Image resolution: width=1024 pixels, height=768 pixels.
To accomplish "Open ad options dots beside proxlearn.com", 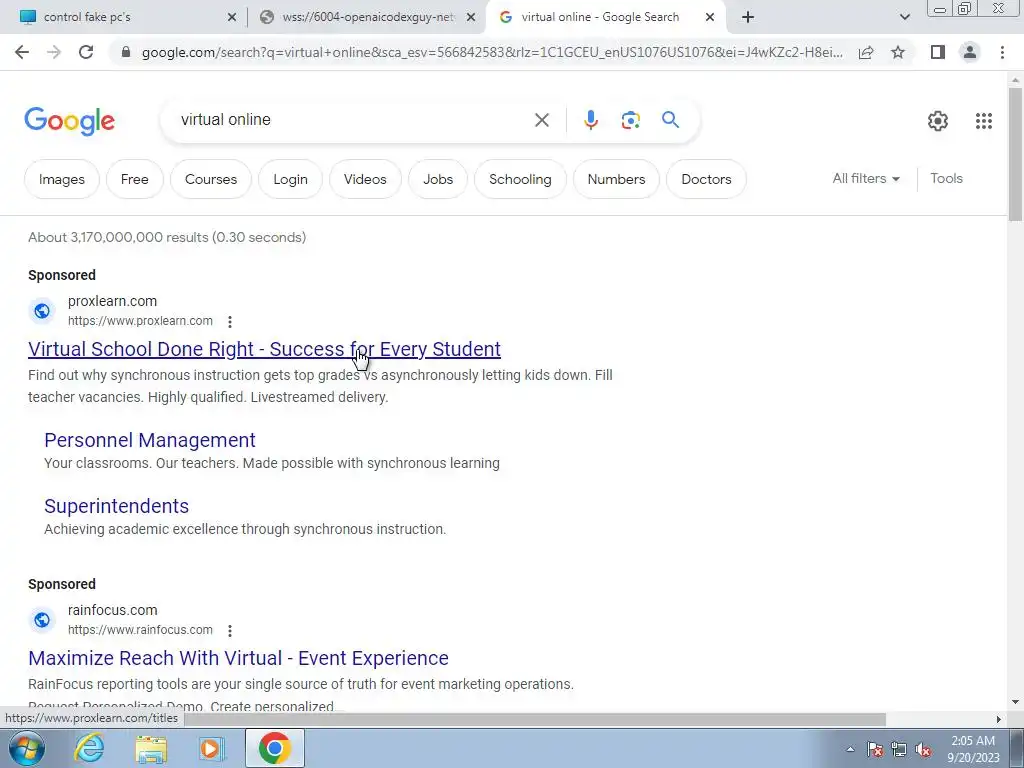I will 230,321.
